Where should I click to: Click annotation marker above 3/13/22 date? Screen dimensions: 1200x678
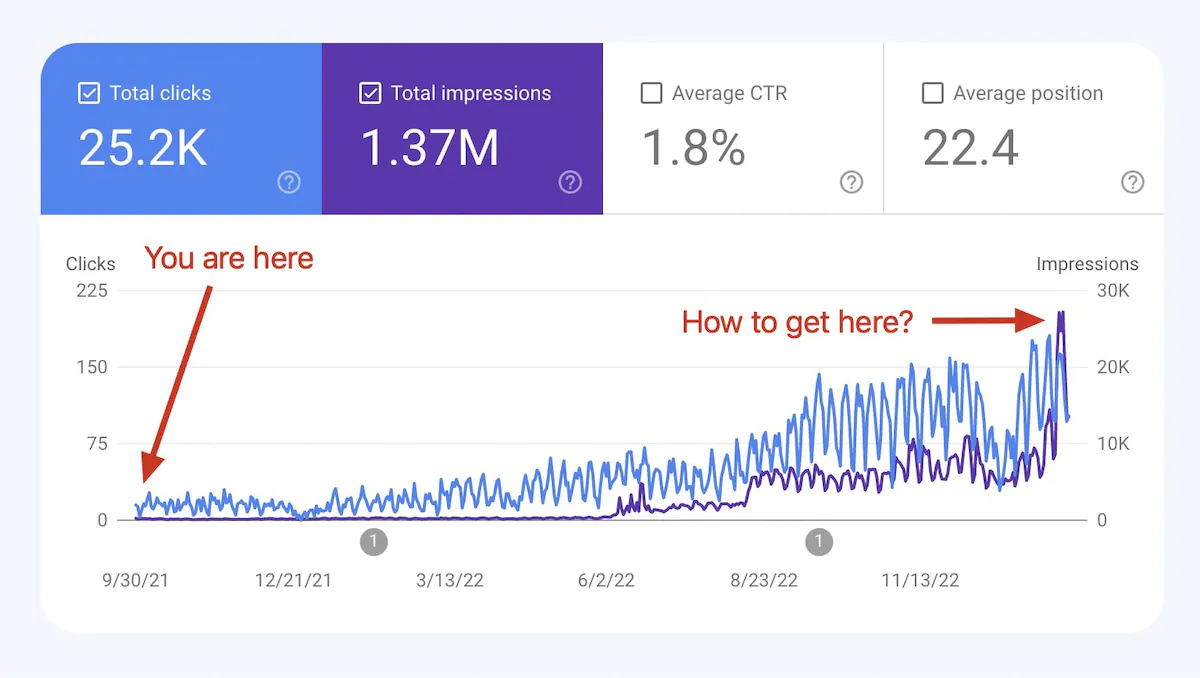pyautogui.click(x=373, y=542)
